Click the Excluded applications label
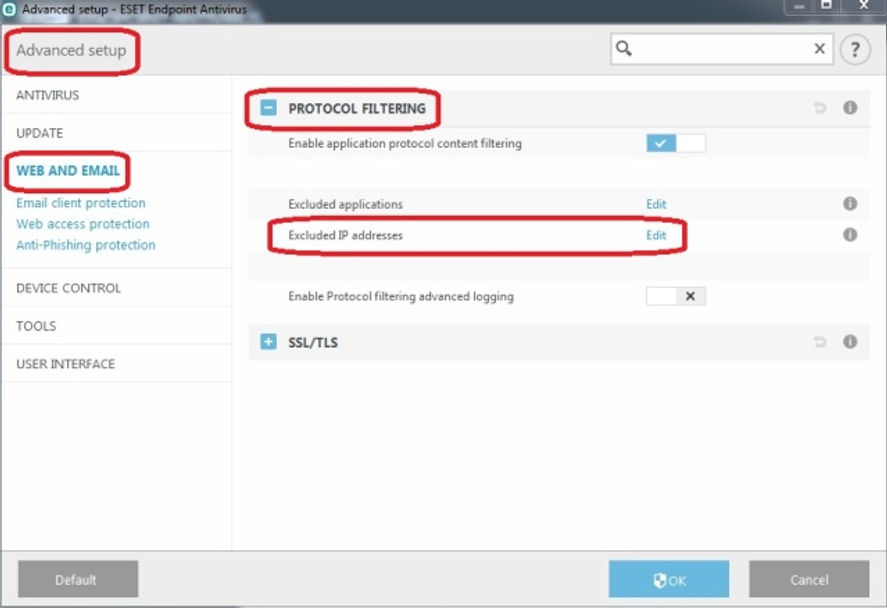Viewport: 887px width, 608px height. pyautogui.click(x=346, y=204)
